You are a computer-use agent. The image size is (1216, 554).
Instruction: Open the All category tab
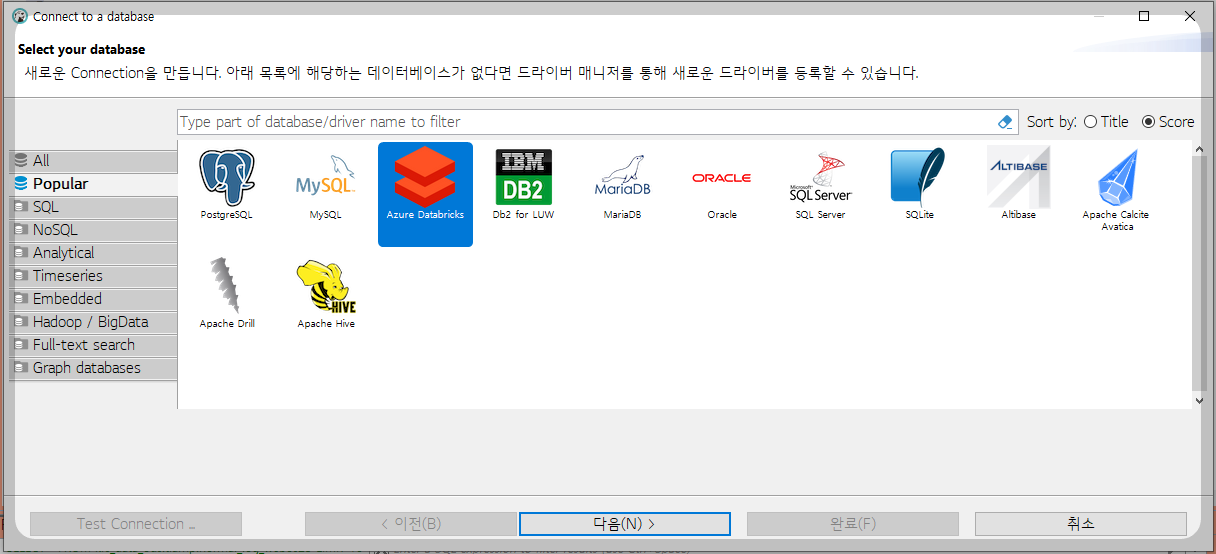[x=93, y=161]
